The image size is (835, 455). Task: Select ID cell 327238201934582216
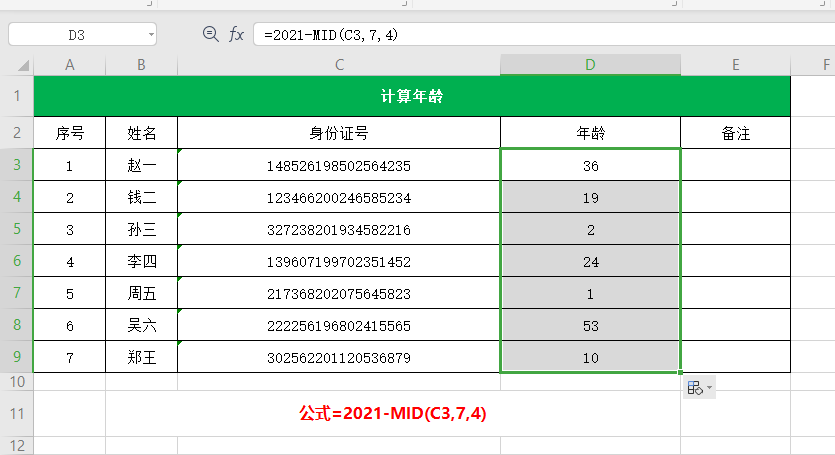(339, 229)
